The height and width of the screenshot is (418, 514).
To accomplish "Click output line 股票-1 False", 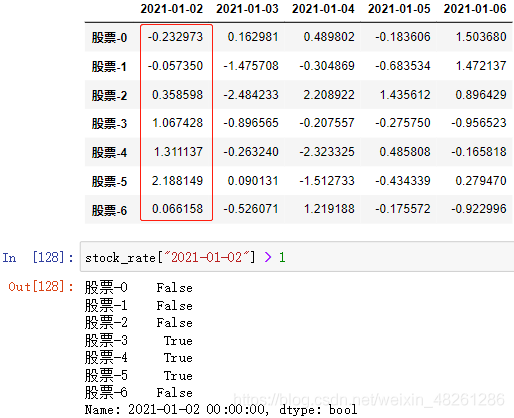I will pos(139,305).
